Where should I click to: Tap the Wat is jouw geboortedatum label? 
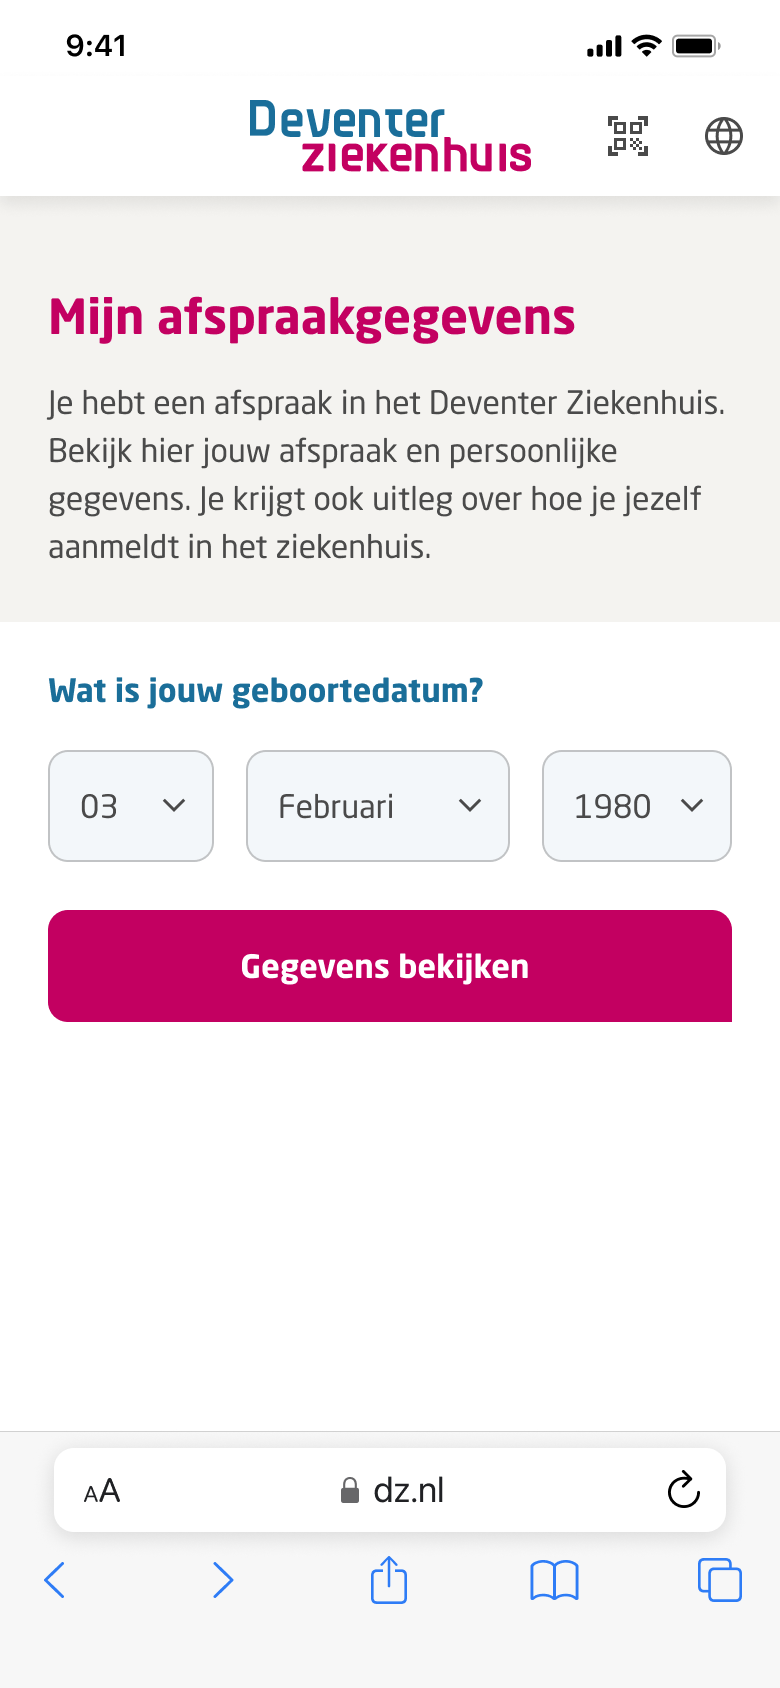[266, 691]
